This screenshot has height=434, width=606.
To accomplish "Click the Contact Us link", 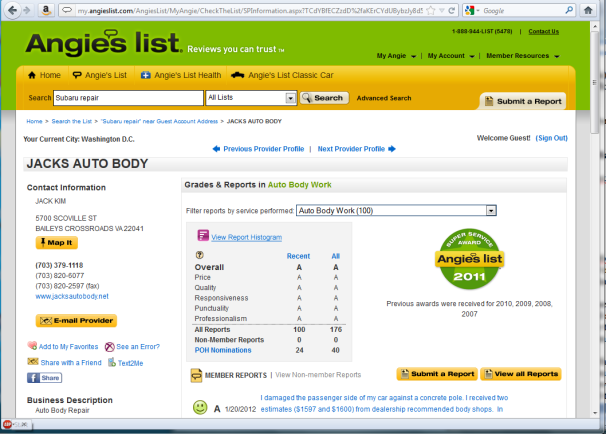I will pyautogui.click(x=543, y=32).
